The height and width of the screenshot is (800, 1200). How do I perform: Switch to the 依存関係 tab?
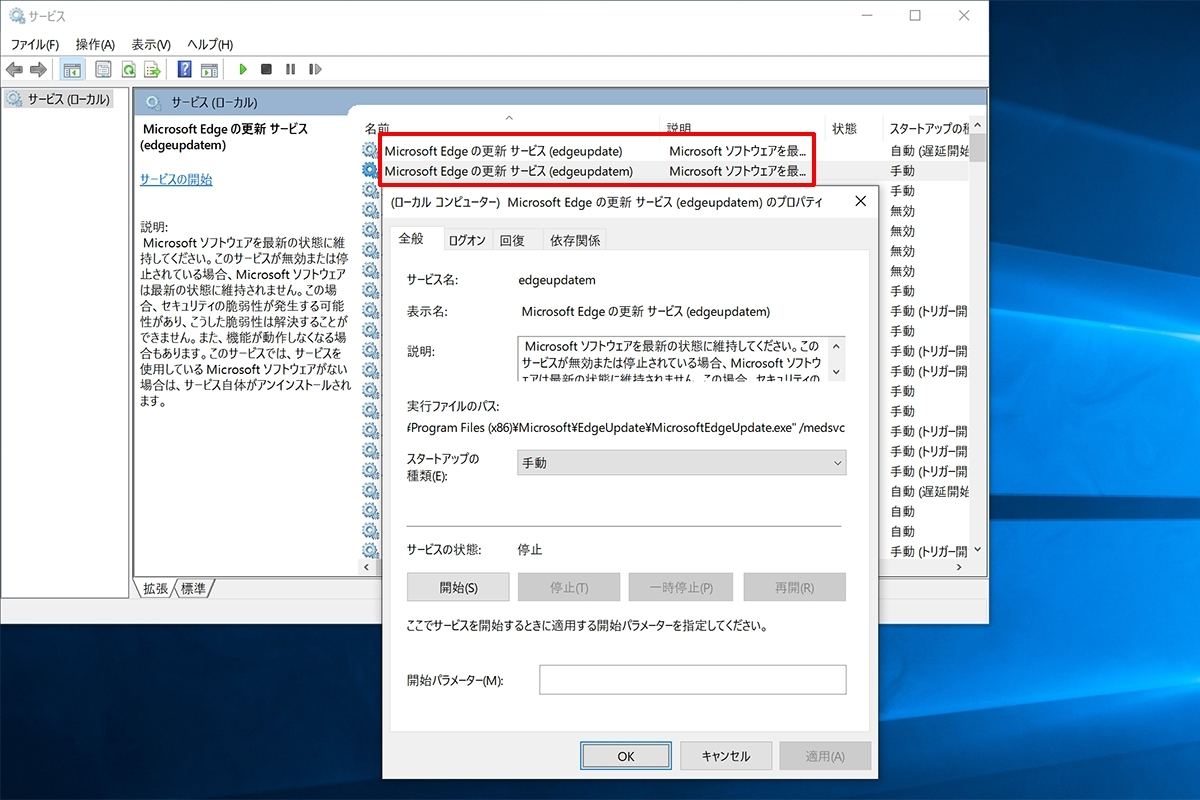point(575,240)
